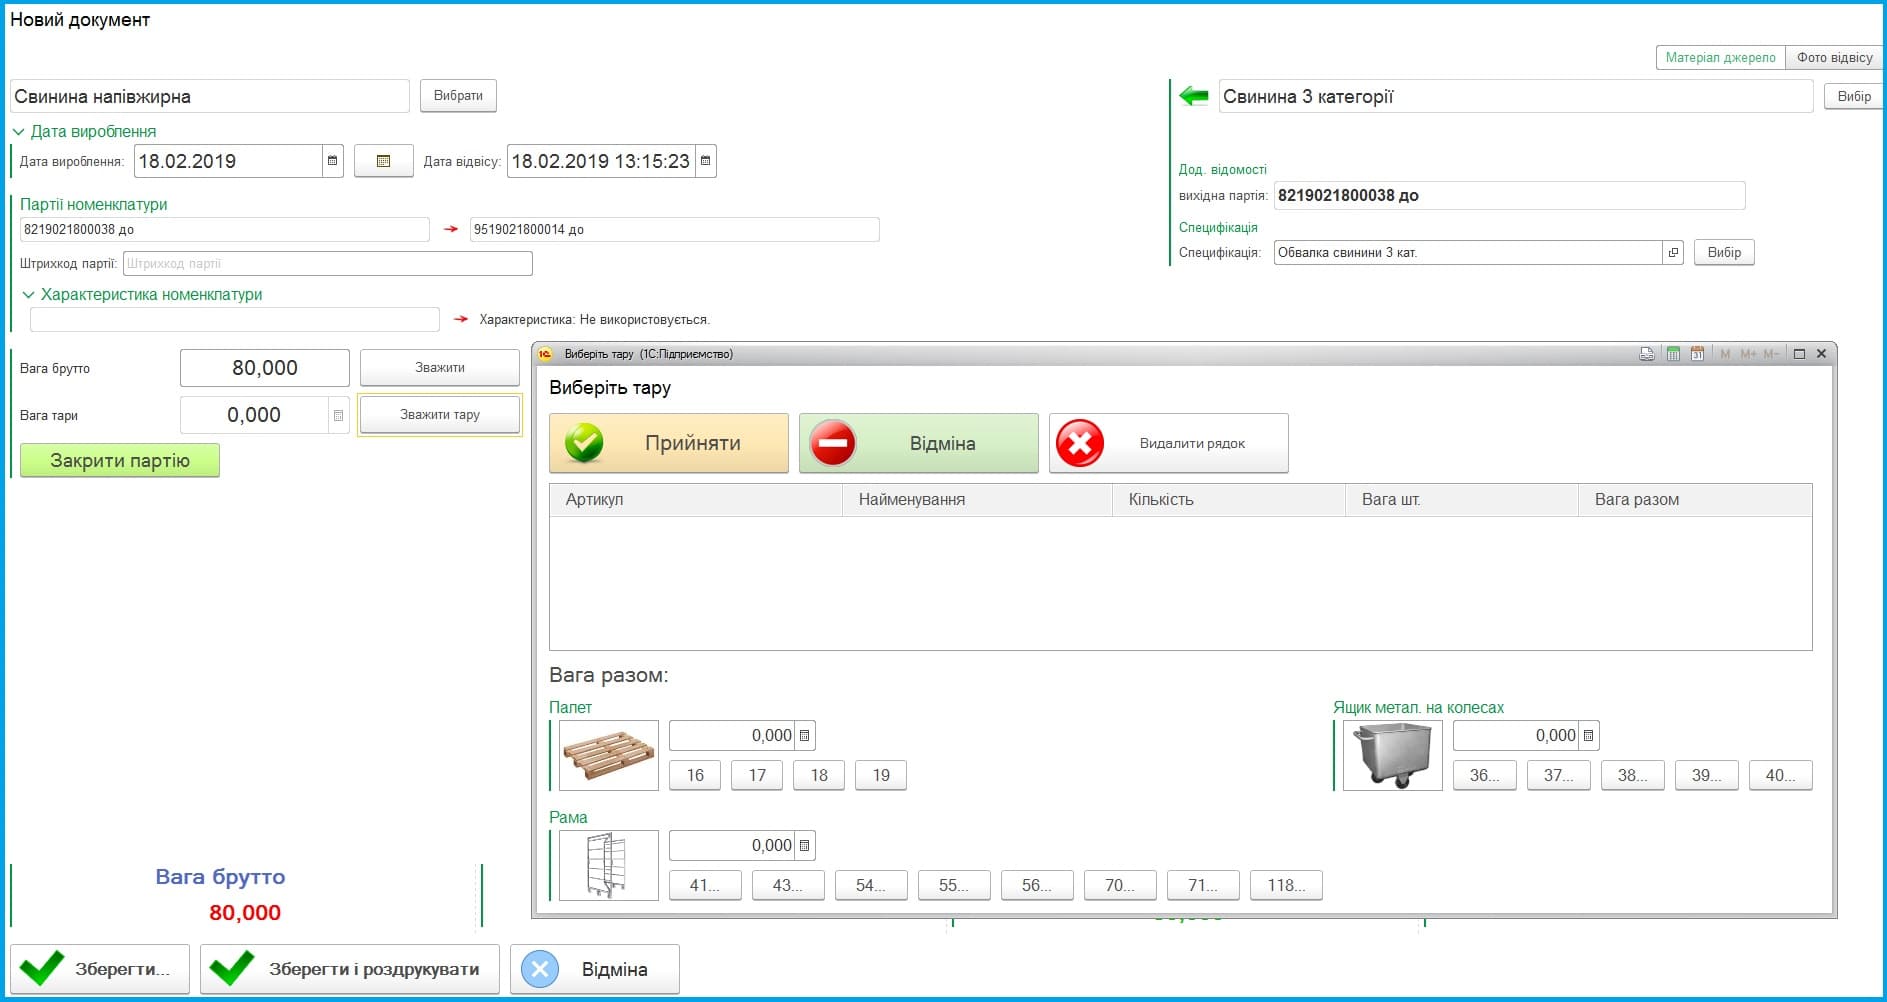The width and height of the screenshot is (1887, 1002).
Task: Open the calculator for the Палет weight field
Action: [x=804, y=735]
